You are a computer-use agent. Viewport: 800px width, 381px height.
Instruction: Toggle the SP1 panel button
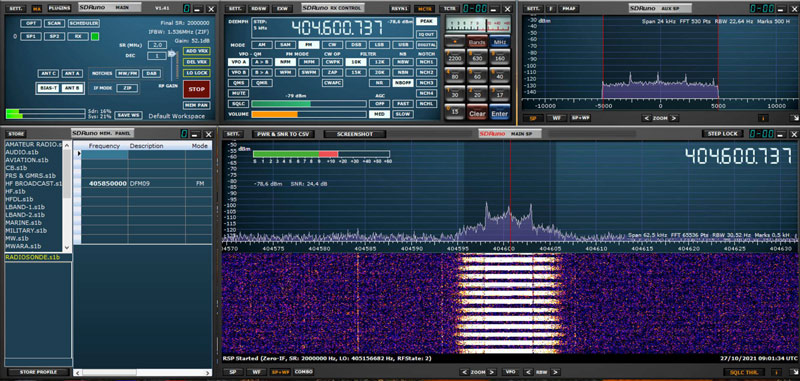(31, 37)
